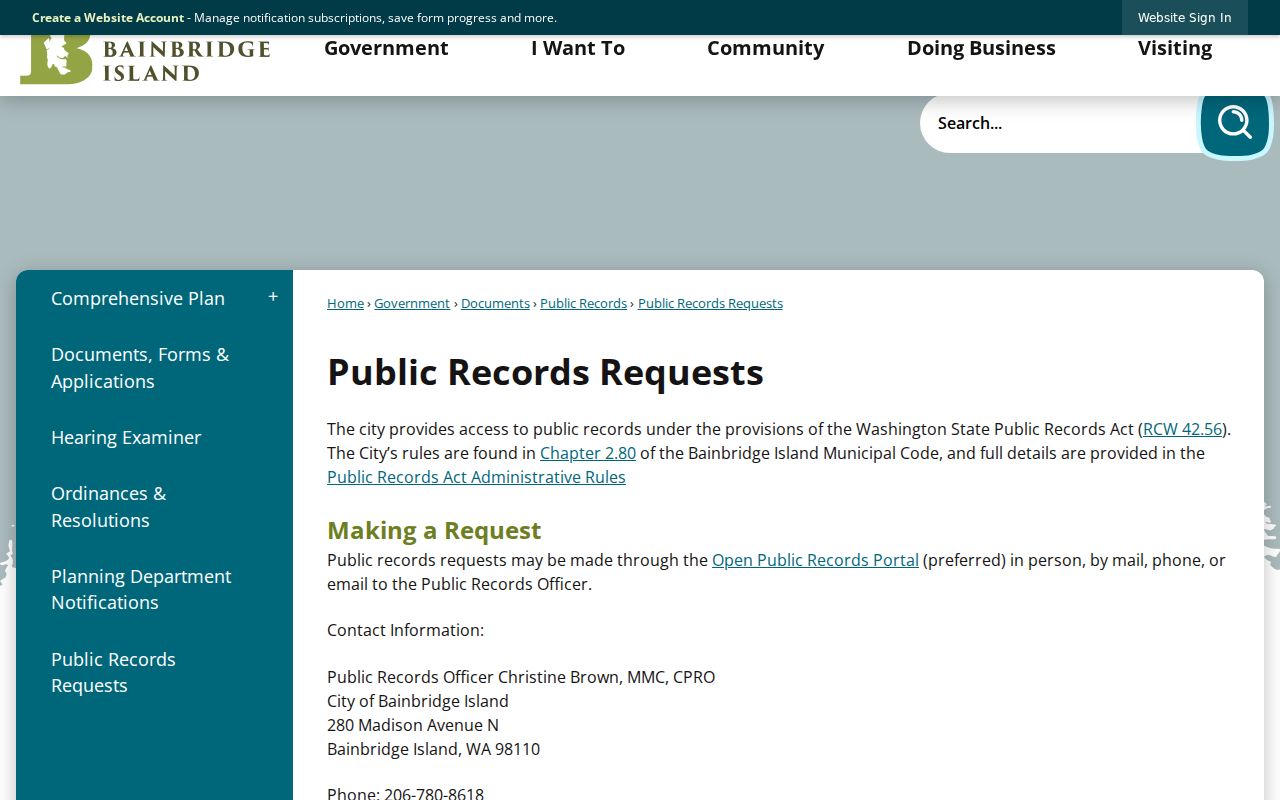Image resolution: width=1280 pixels, height=800 pixels.
Task: Click the Contact Information: text
Action: tap(405, 630)
